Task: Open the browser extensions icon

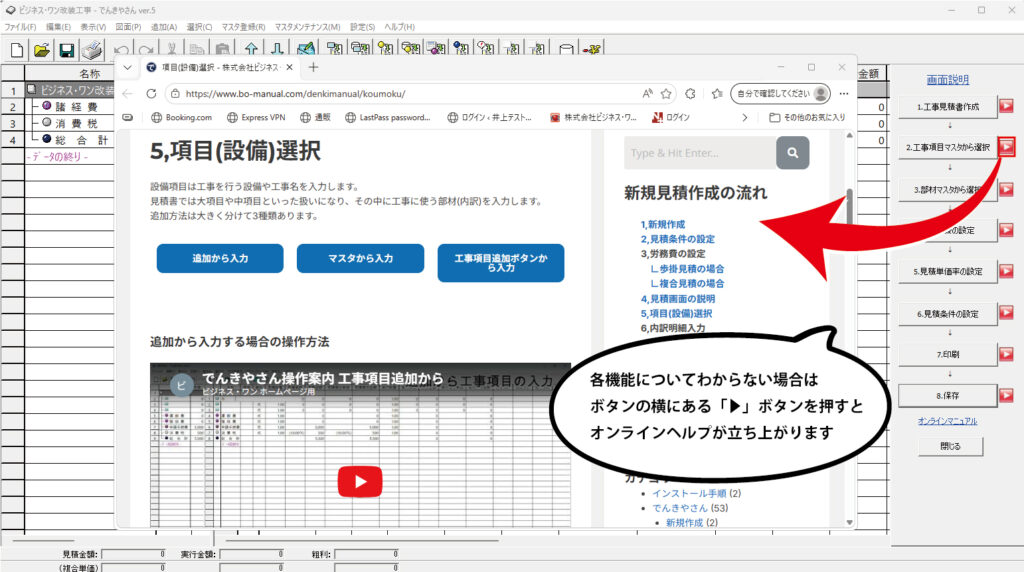Action: (691, 93)
